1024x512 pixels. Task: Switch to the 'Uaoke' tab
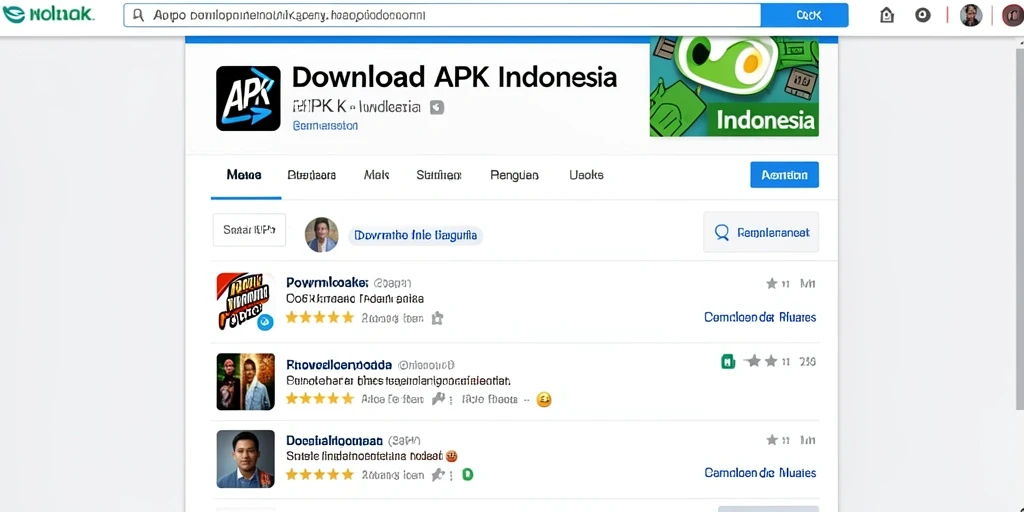[586, 175]
